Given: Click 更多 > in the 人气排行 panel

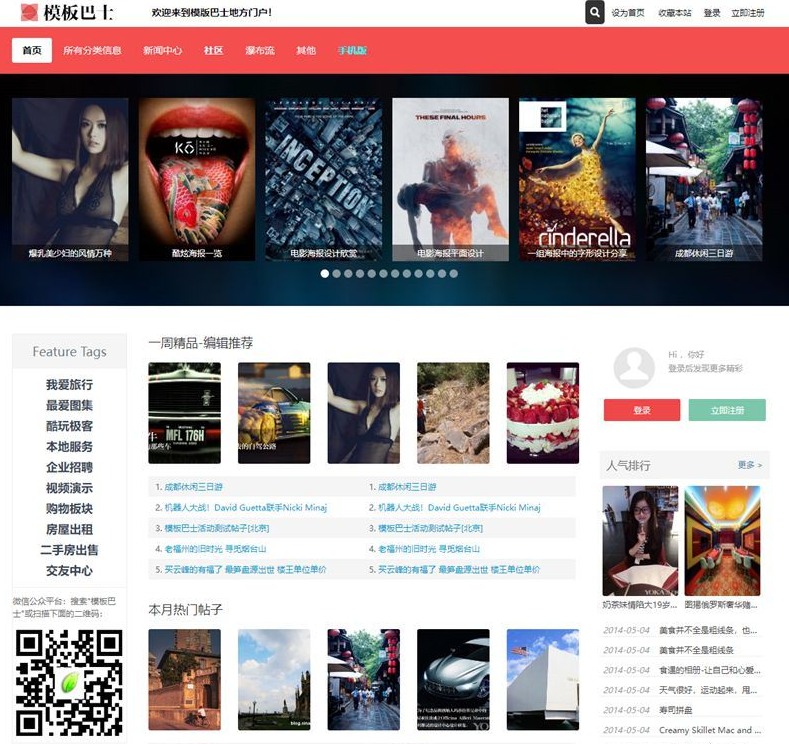Looking at the screenshot, I should coord(749,465).
